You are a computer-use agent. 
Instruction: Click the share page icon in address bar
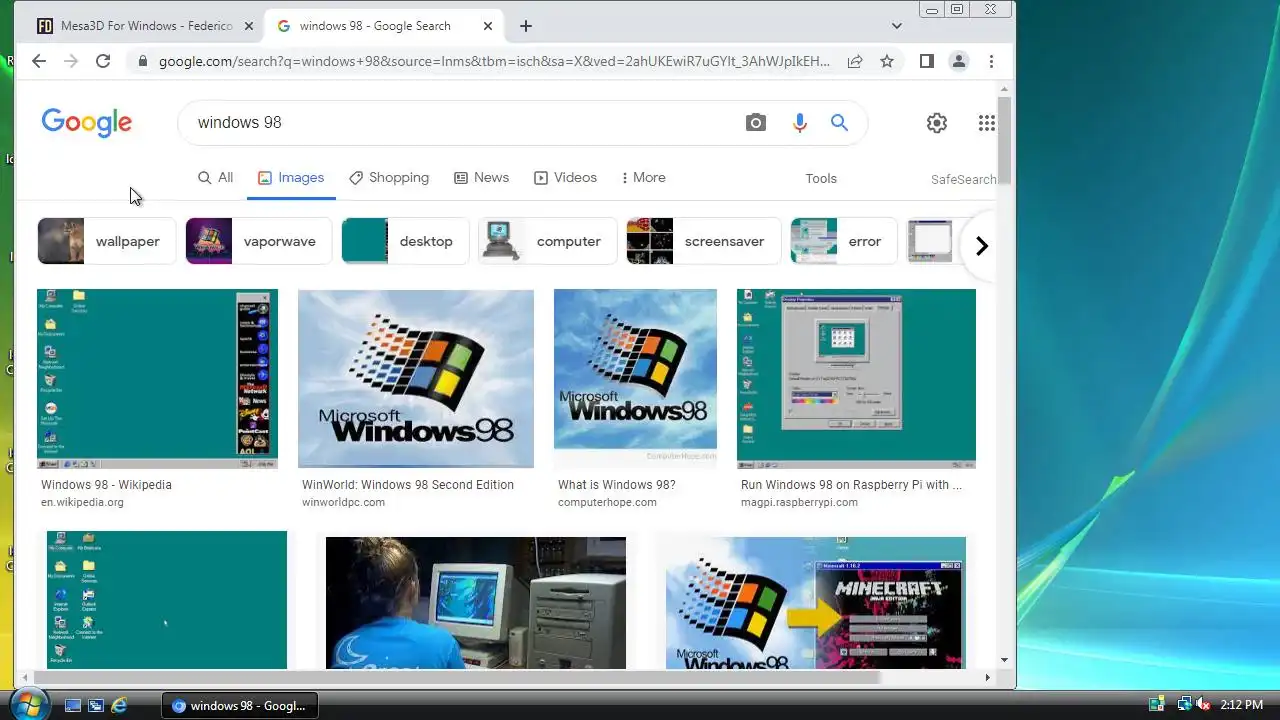click(x=855, y=61)
